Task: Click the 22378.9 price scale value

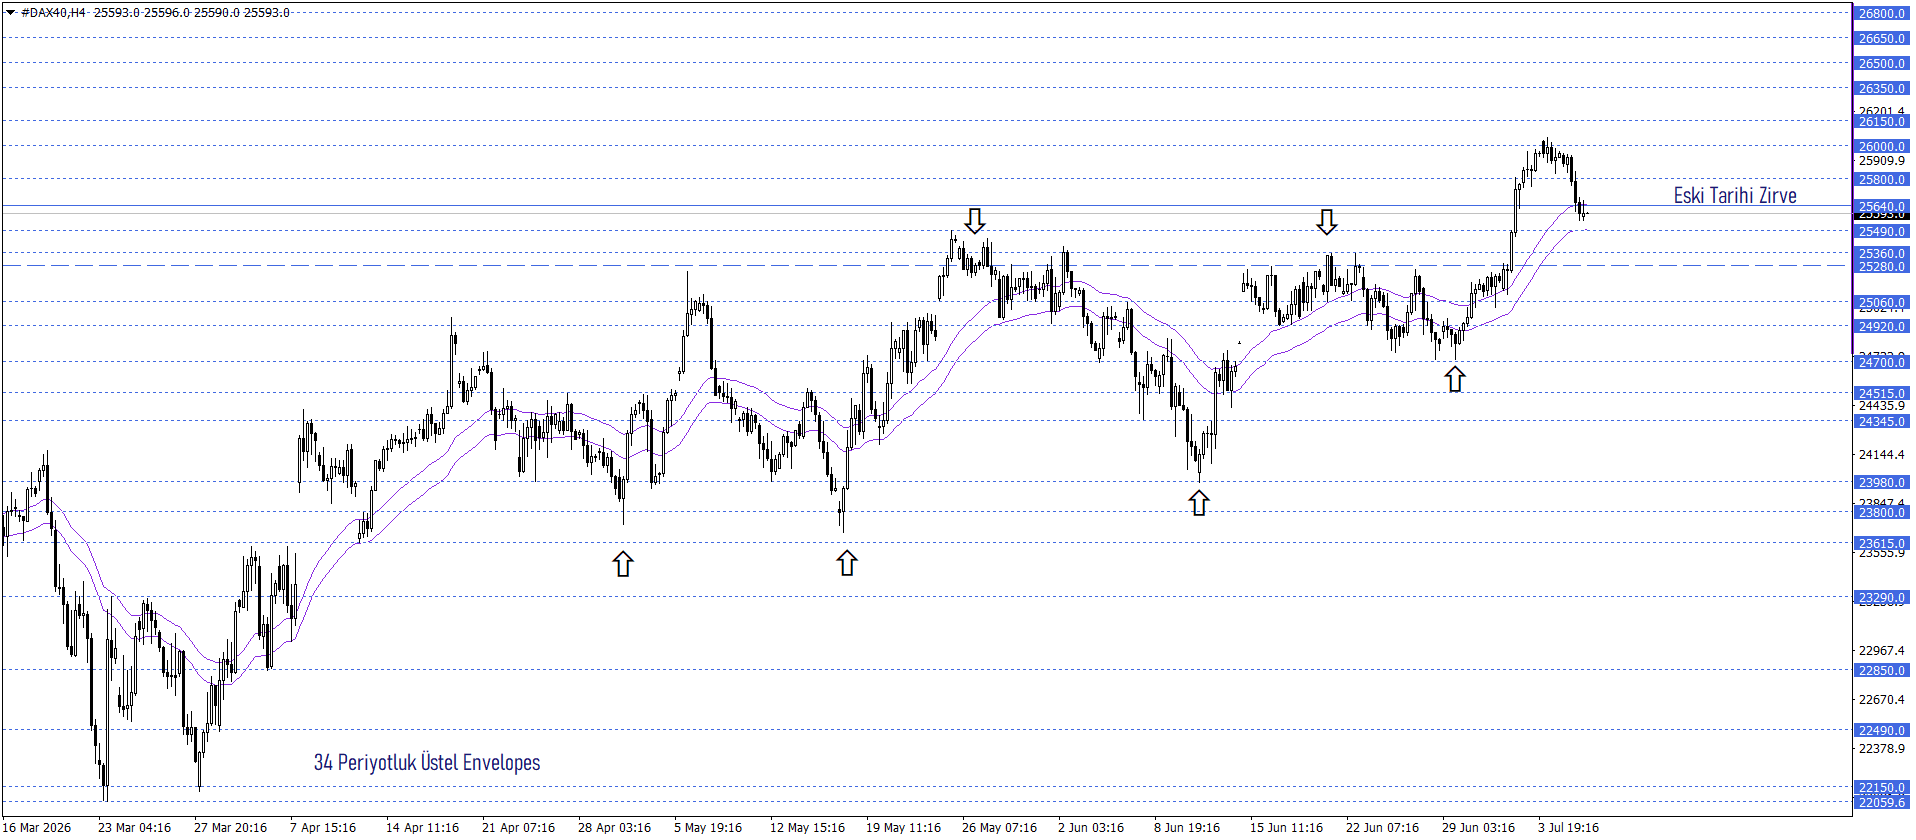Action: pos(1881,748)
